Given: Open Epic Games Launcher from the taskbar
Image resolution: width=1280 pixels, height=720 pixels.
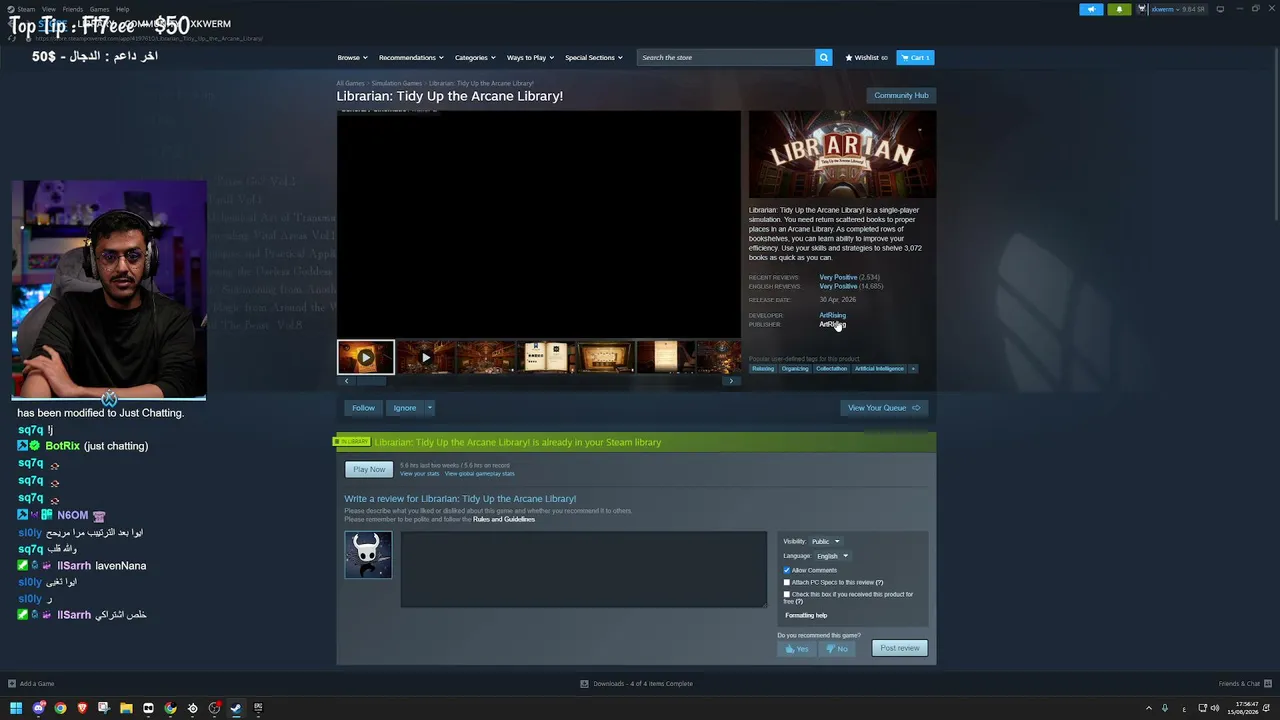Looking at the screenshot, I should pos(258,708).
